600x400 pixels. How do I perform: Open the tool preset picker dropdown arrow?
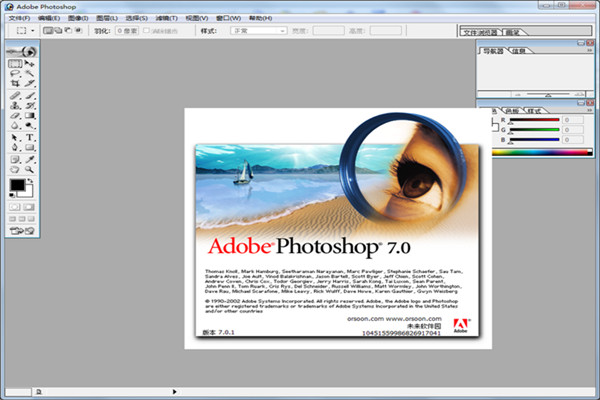click(35, 32)
